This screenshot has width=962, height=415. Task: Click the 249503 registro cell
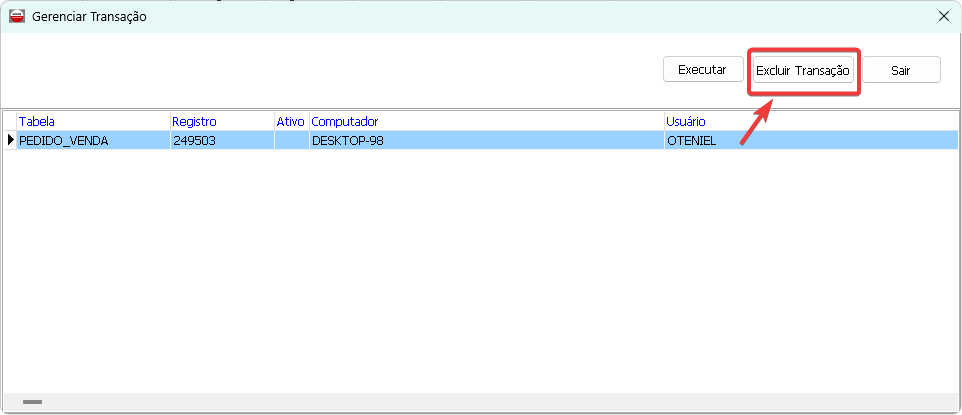point(221,140)
